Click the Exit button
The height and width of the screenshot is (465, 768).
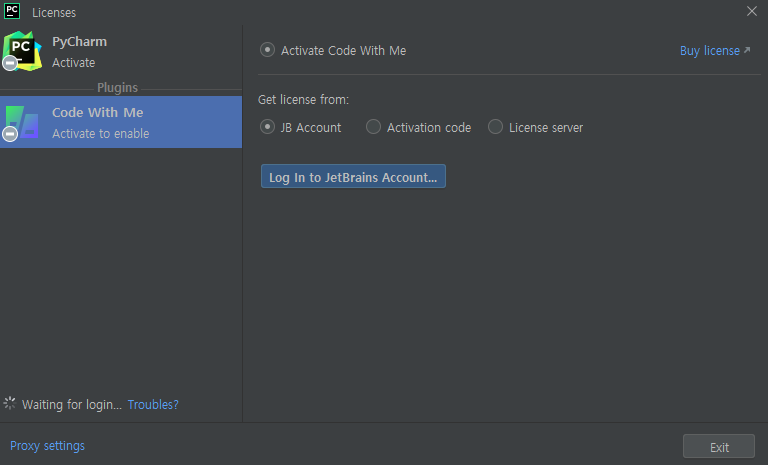tap(719, 447)
